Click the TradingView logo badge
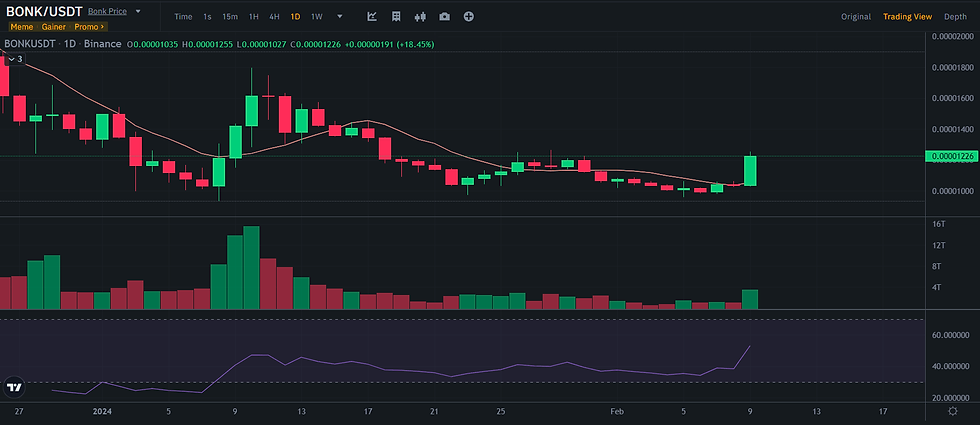Viewport: 980px width, 425px height. [x=14, y=388]
